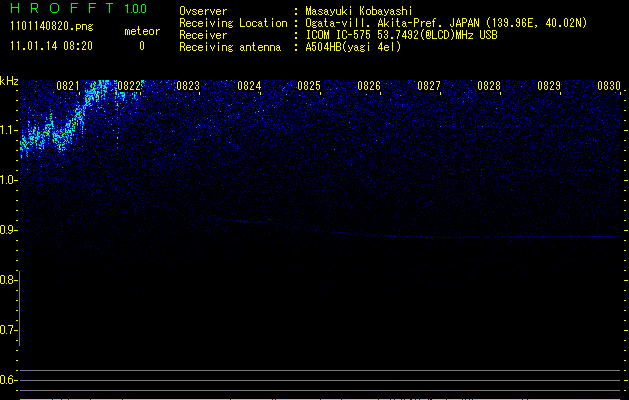Select the ICOM IC-575 receiver details
The height and width of the screenshot is (400, 629).
401,35
